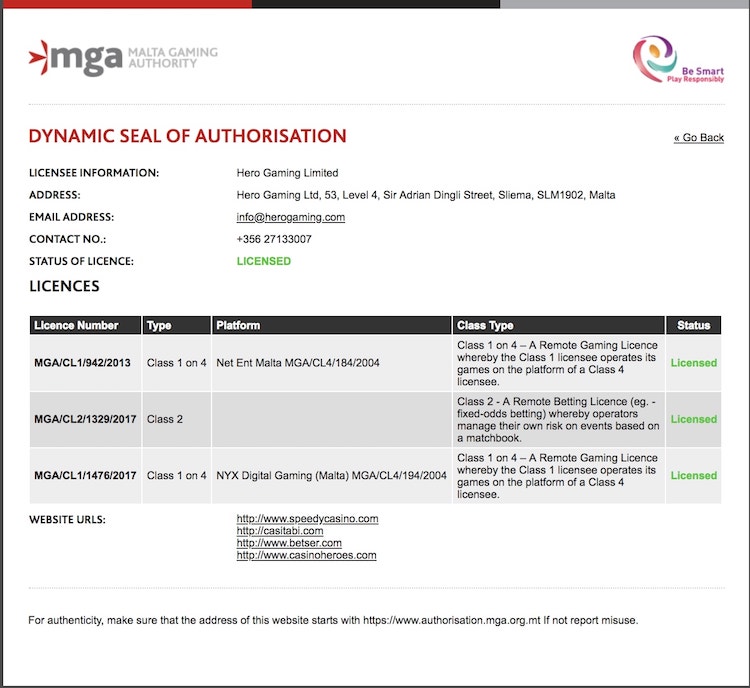Open the info@herogaming.com email link
The height and width of the screenshot is (688, 750).
290,217
